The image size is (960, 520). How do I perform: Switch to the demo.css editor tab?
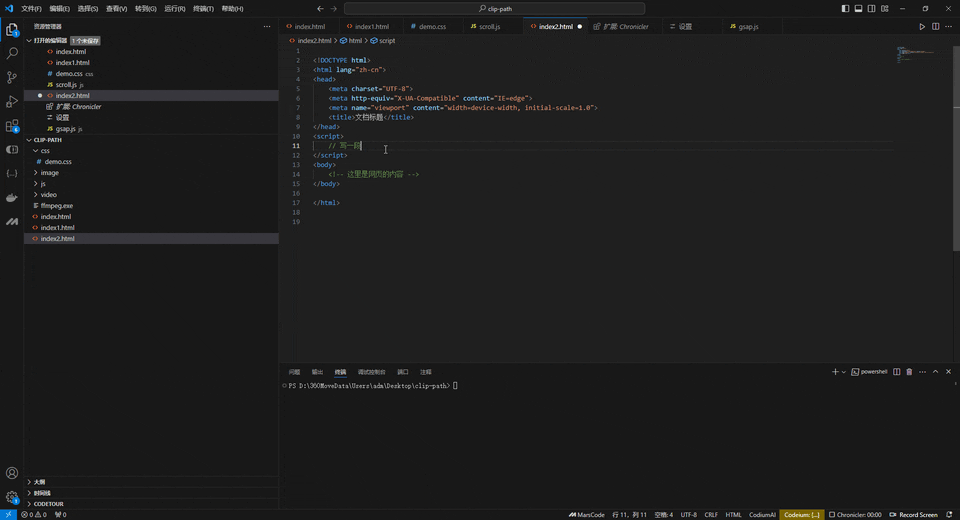pyautogui.click(x=432, y=26)
